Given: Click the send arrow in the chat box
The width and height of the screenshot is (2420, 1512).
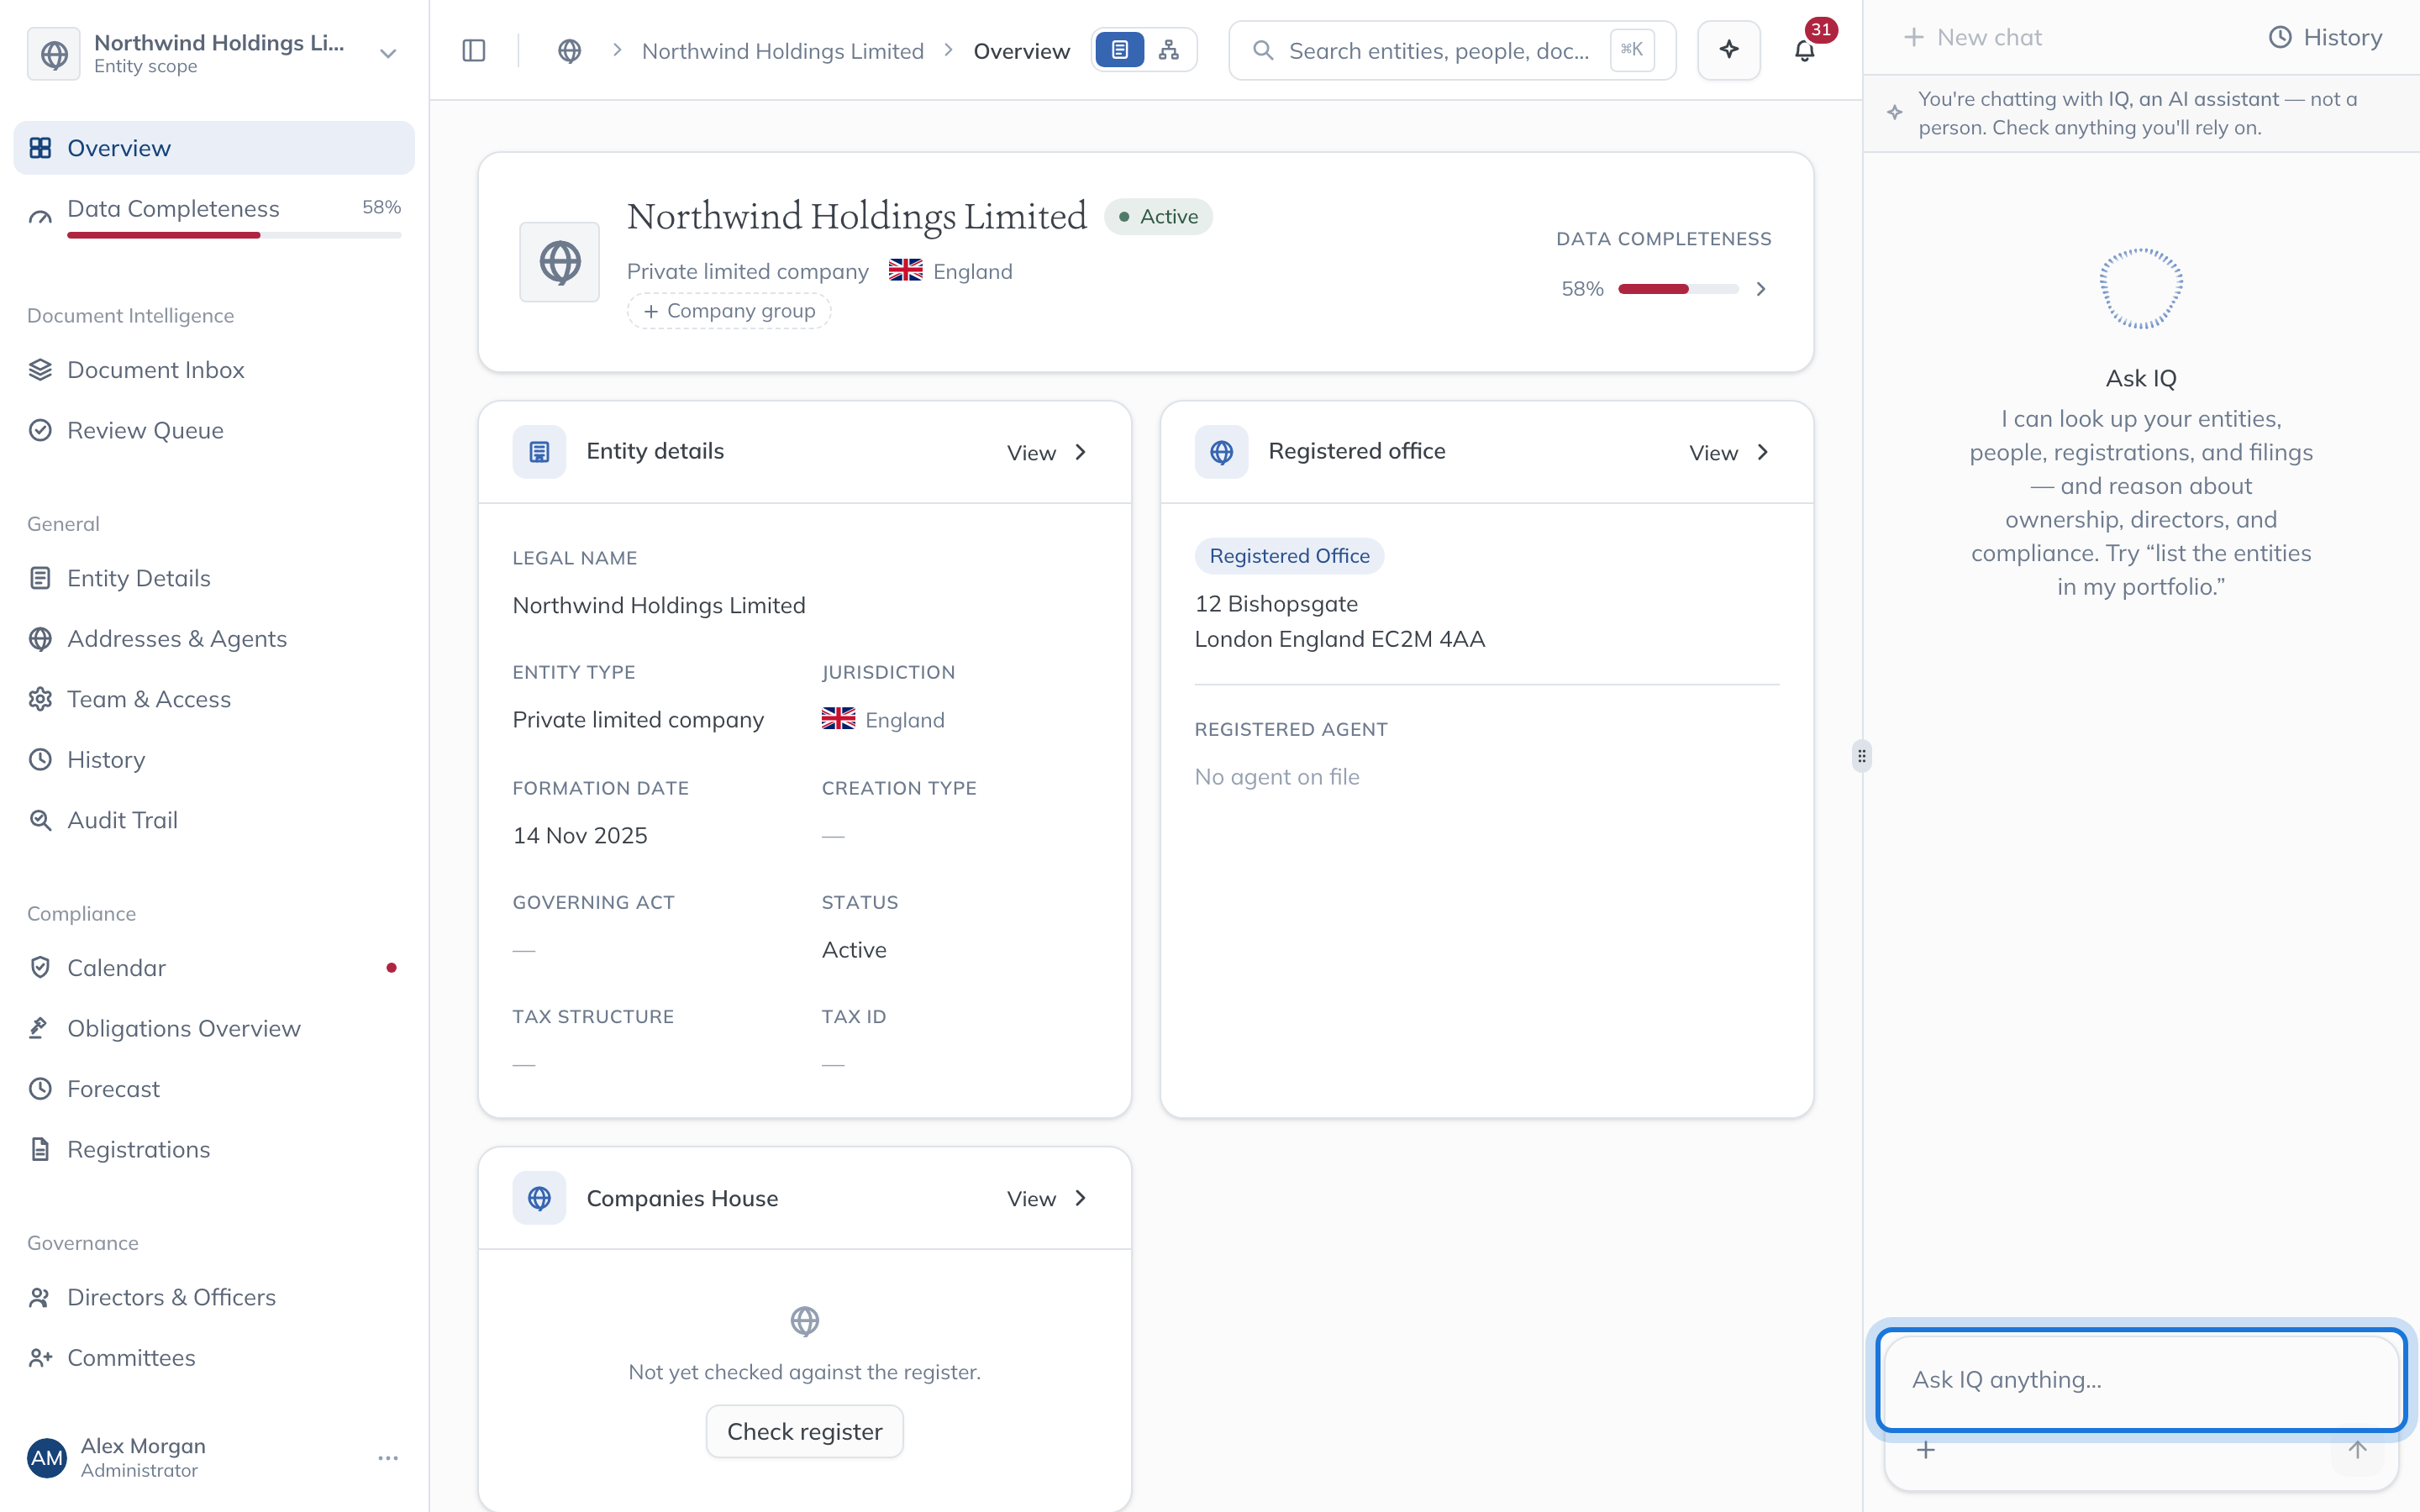Looking at the screenshot, I should pyautogui.click(x=2358, y=1450).
